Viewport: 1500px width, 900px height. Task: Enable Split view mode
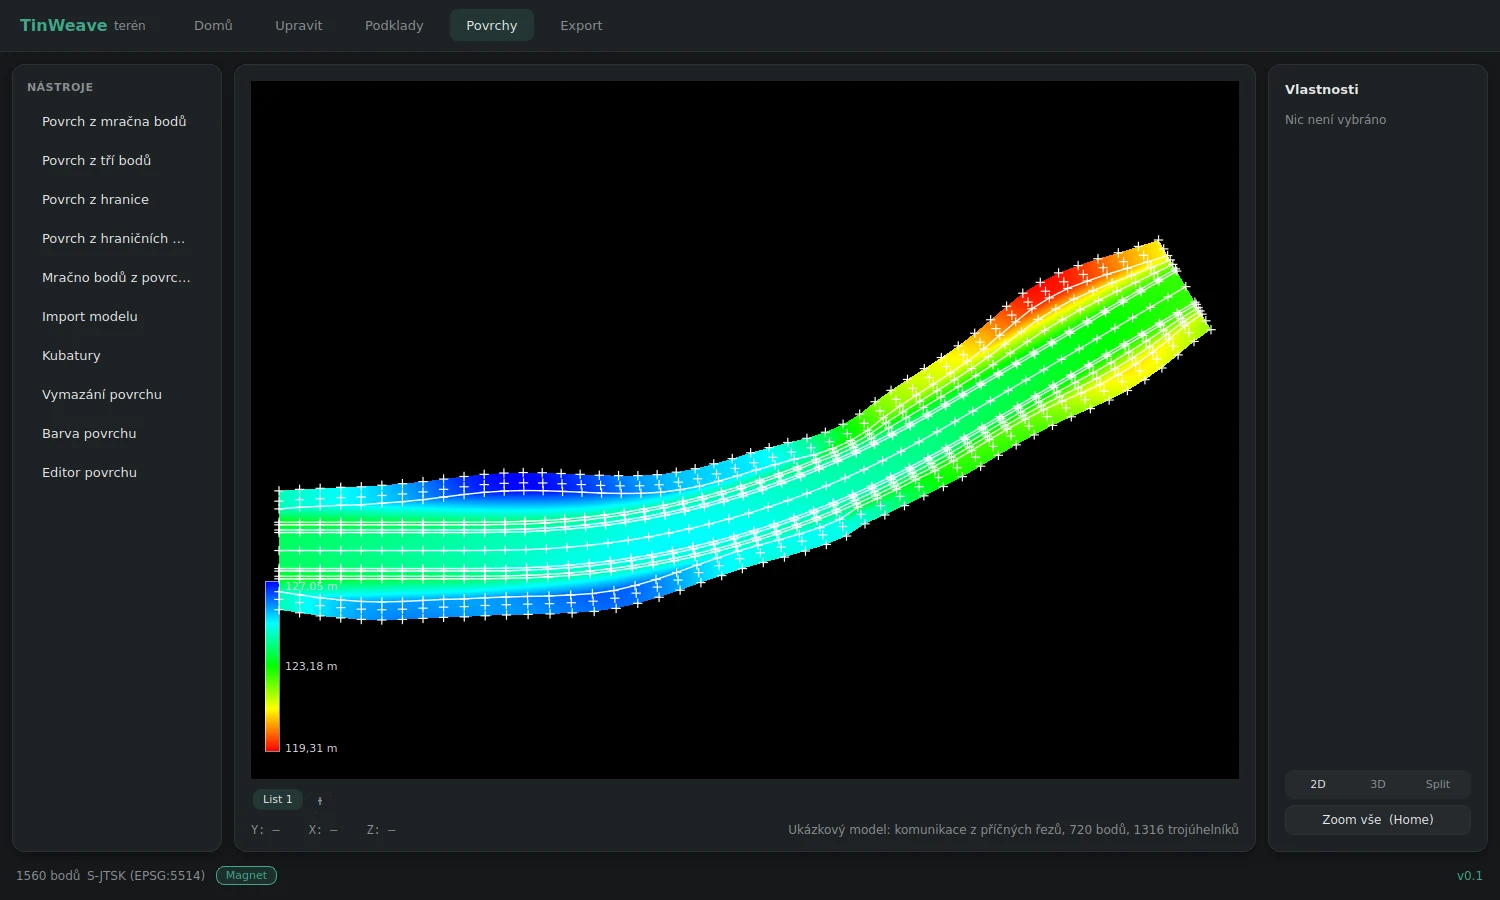coord(1438,784)
